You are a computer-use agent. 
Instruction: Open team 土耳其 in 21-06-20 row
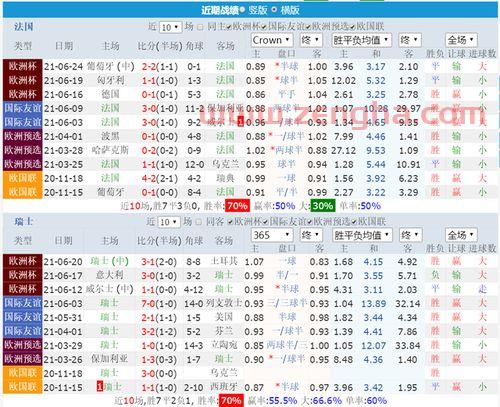click(224, 261)
